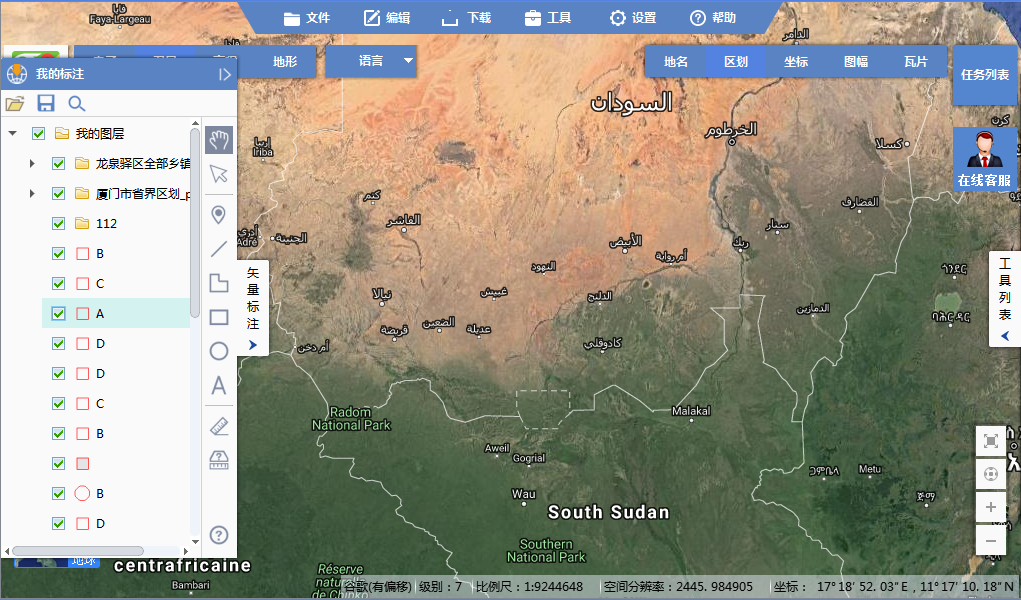The height and width of the screenshot is (600, 1021).
Task: Activate the text annotation tool
Action: 219,386
